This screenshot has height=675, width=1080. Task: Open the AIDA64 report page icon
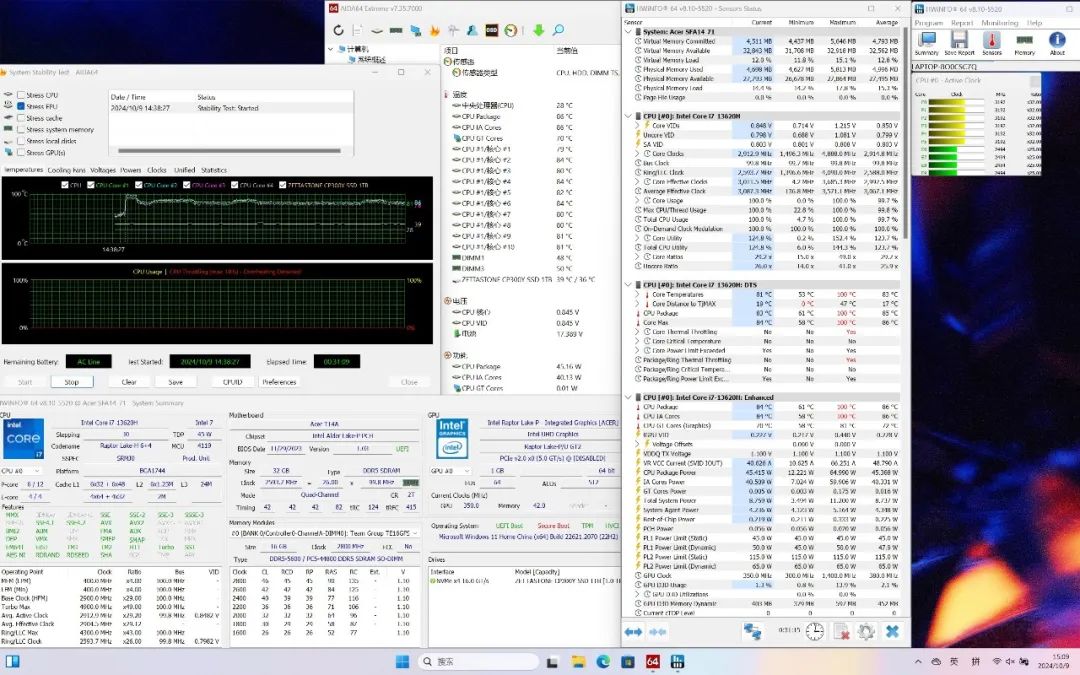point(357,30)
